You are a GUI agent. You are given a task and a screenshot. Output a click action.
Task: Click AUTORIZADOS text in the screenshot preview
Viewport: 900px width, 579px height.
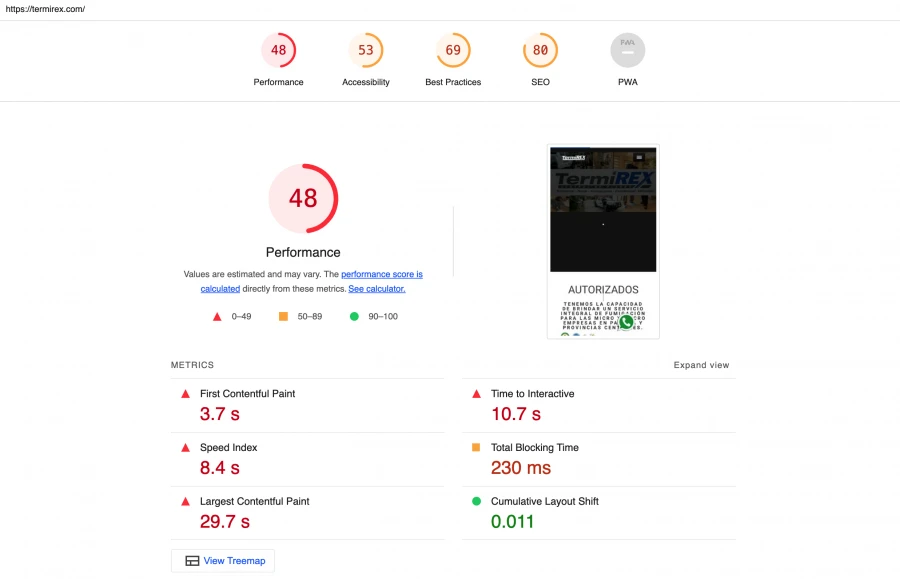click(603, 290)
